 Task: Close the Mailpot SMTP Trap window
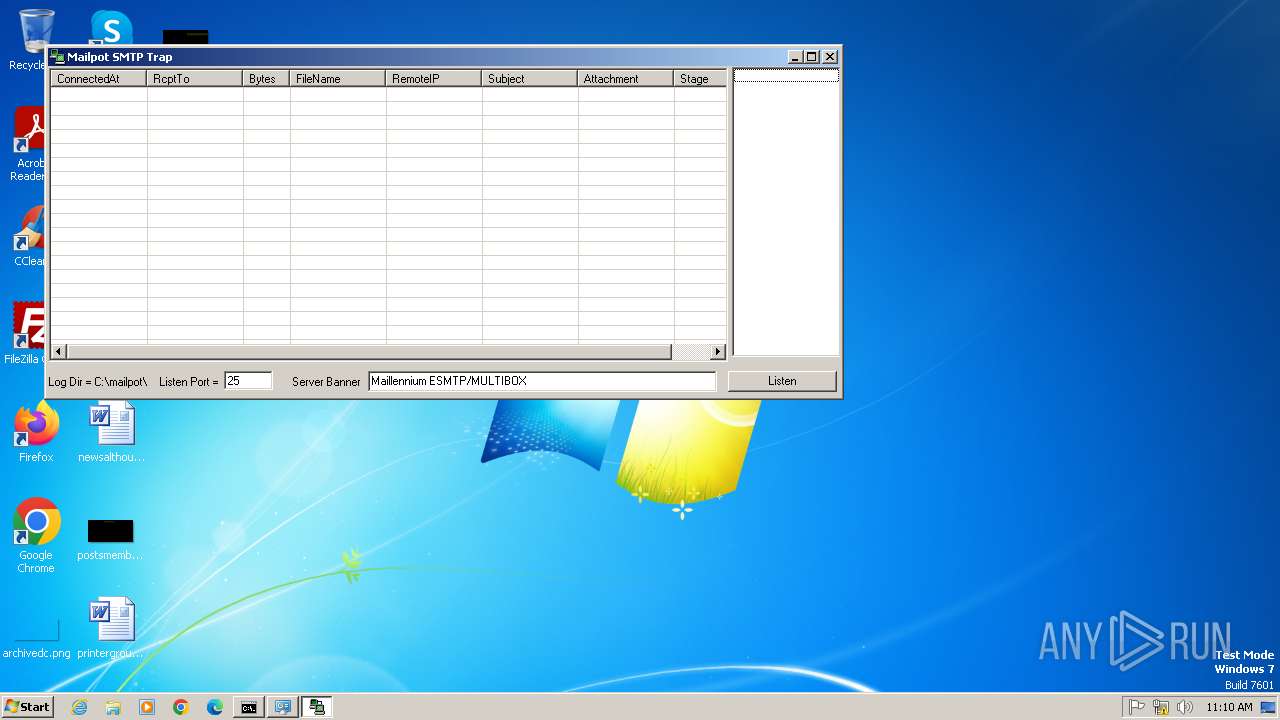tap(830, 57)
